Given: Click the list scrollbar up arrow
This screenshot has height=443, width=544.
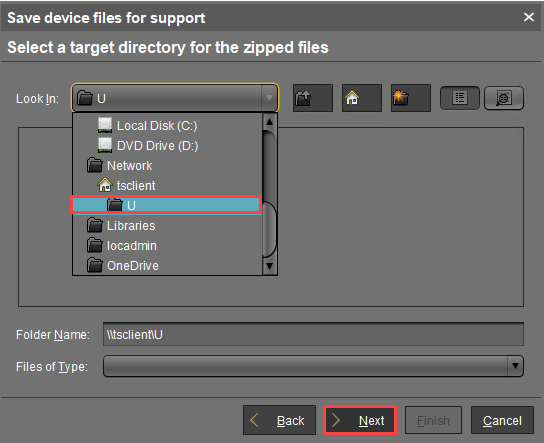Looking at the screenshot, I should click(x=270, y=122).
